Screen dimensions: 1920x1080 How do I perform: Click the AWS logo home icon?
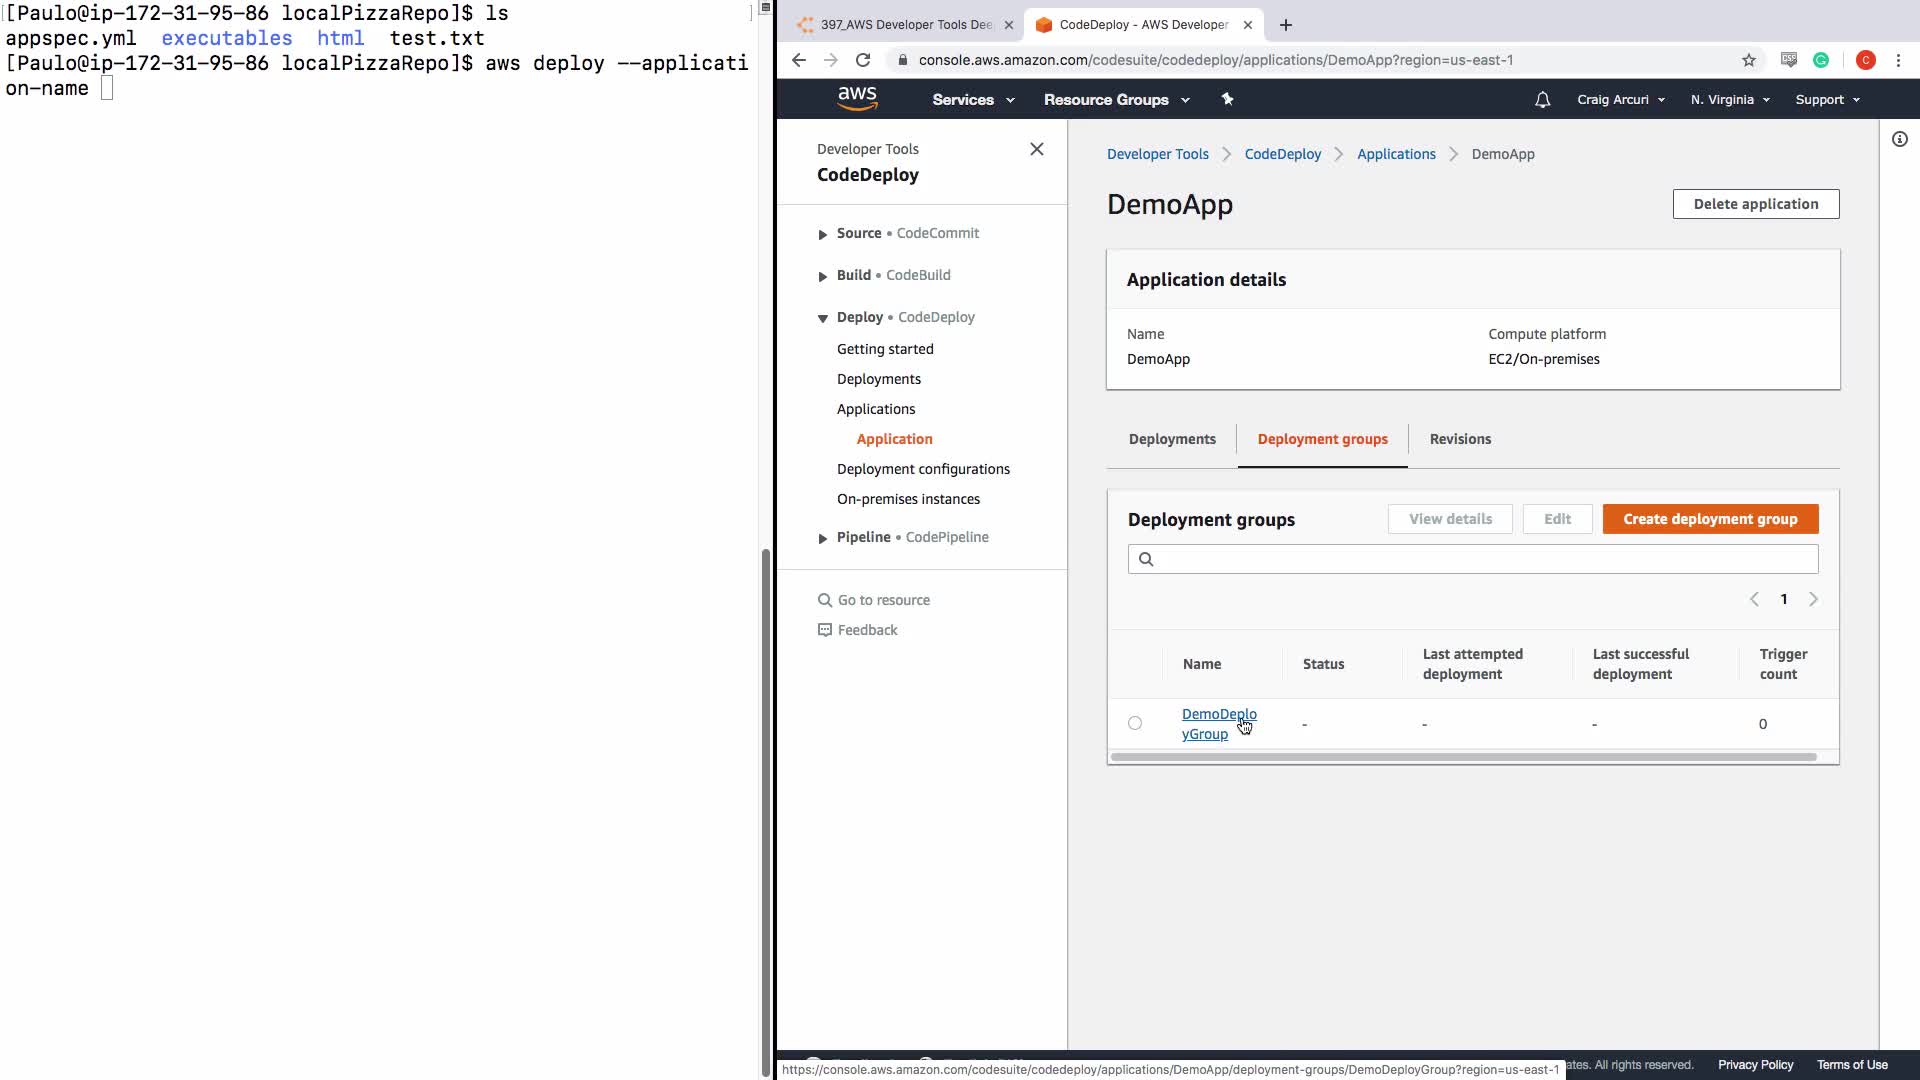[x=857, y=98]
